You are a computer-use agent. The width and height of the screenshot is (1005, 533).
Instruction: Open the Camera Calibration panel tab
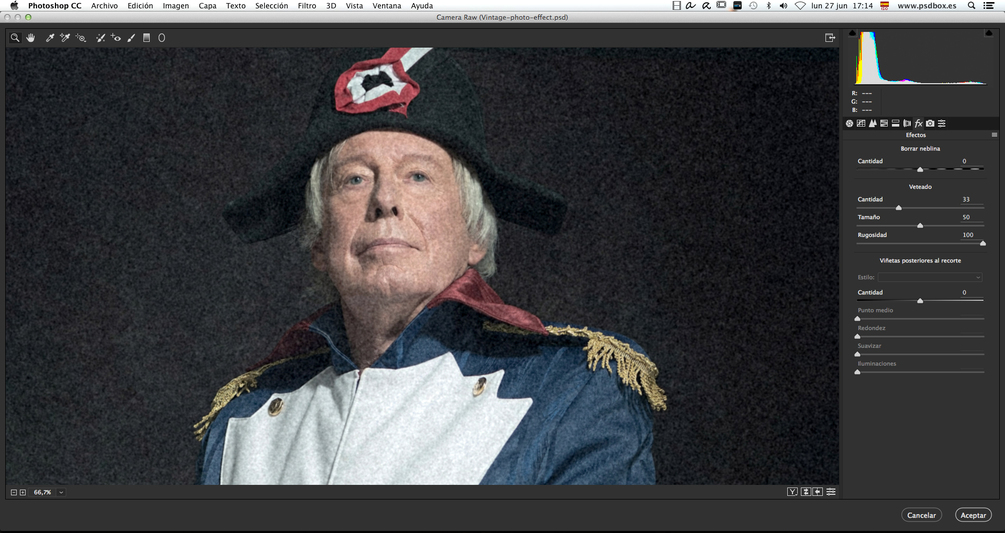tap(930, 123)
